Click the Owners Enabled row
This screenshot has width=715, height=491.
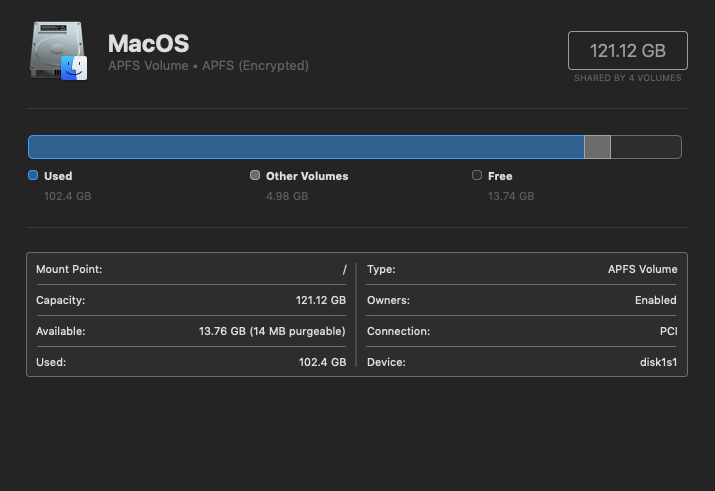[x=521, y=300]
